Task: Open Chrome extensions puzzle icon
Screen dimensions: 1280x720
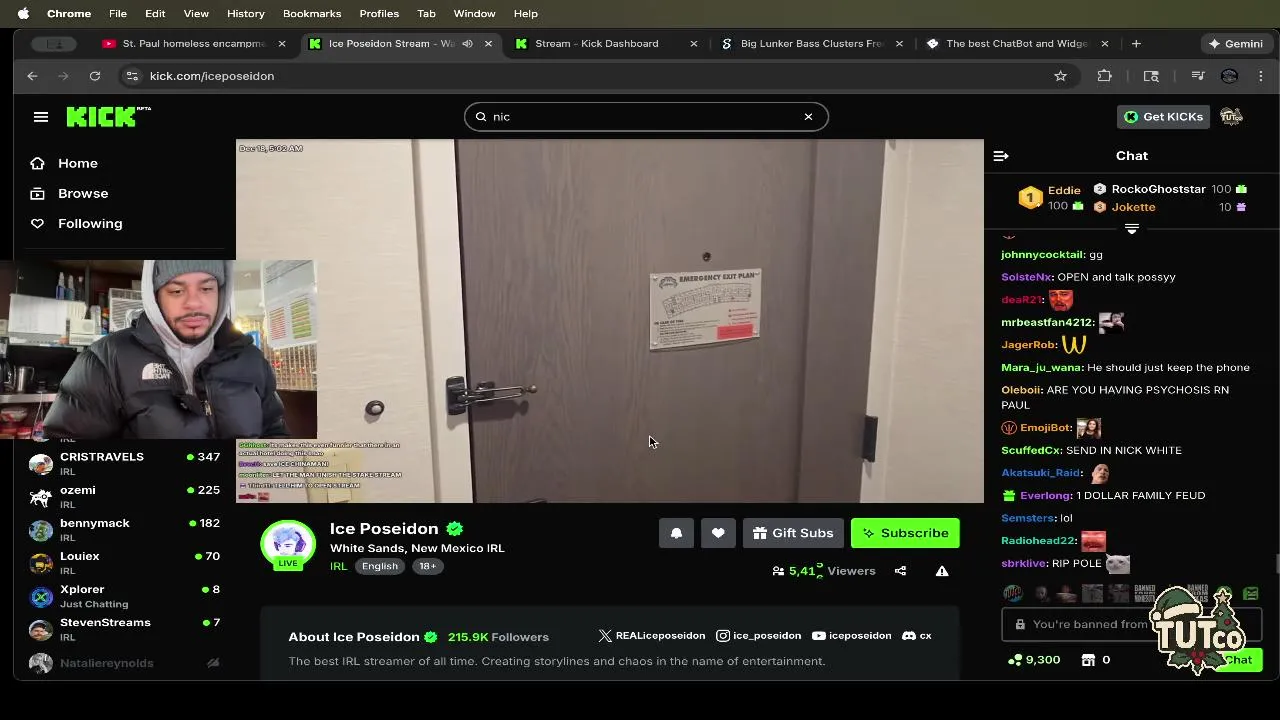Action: (1104, 76)
